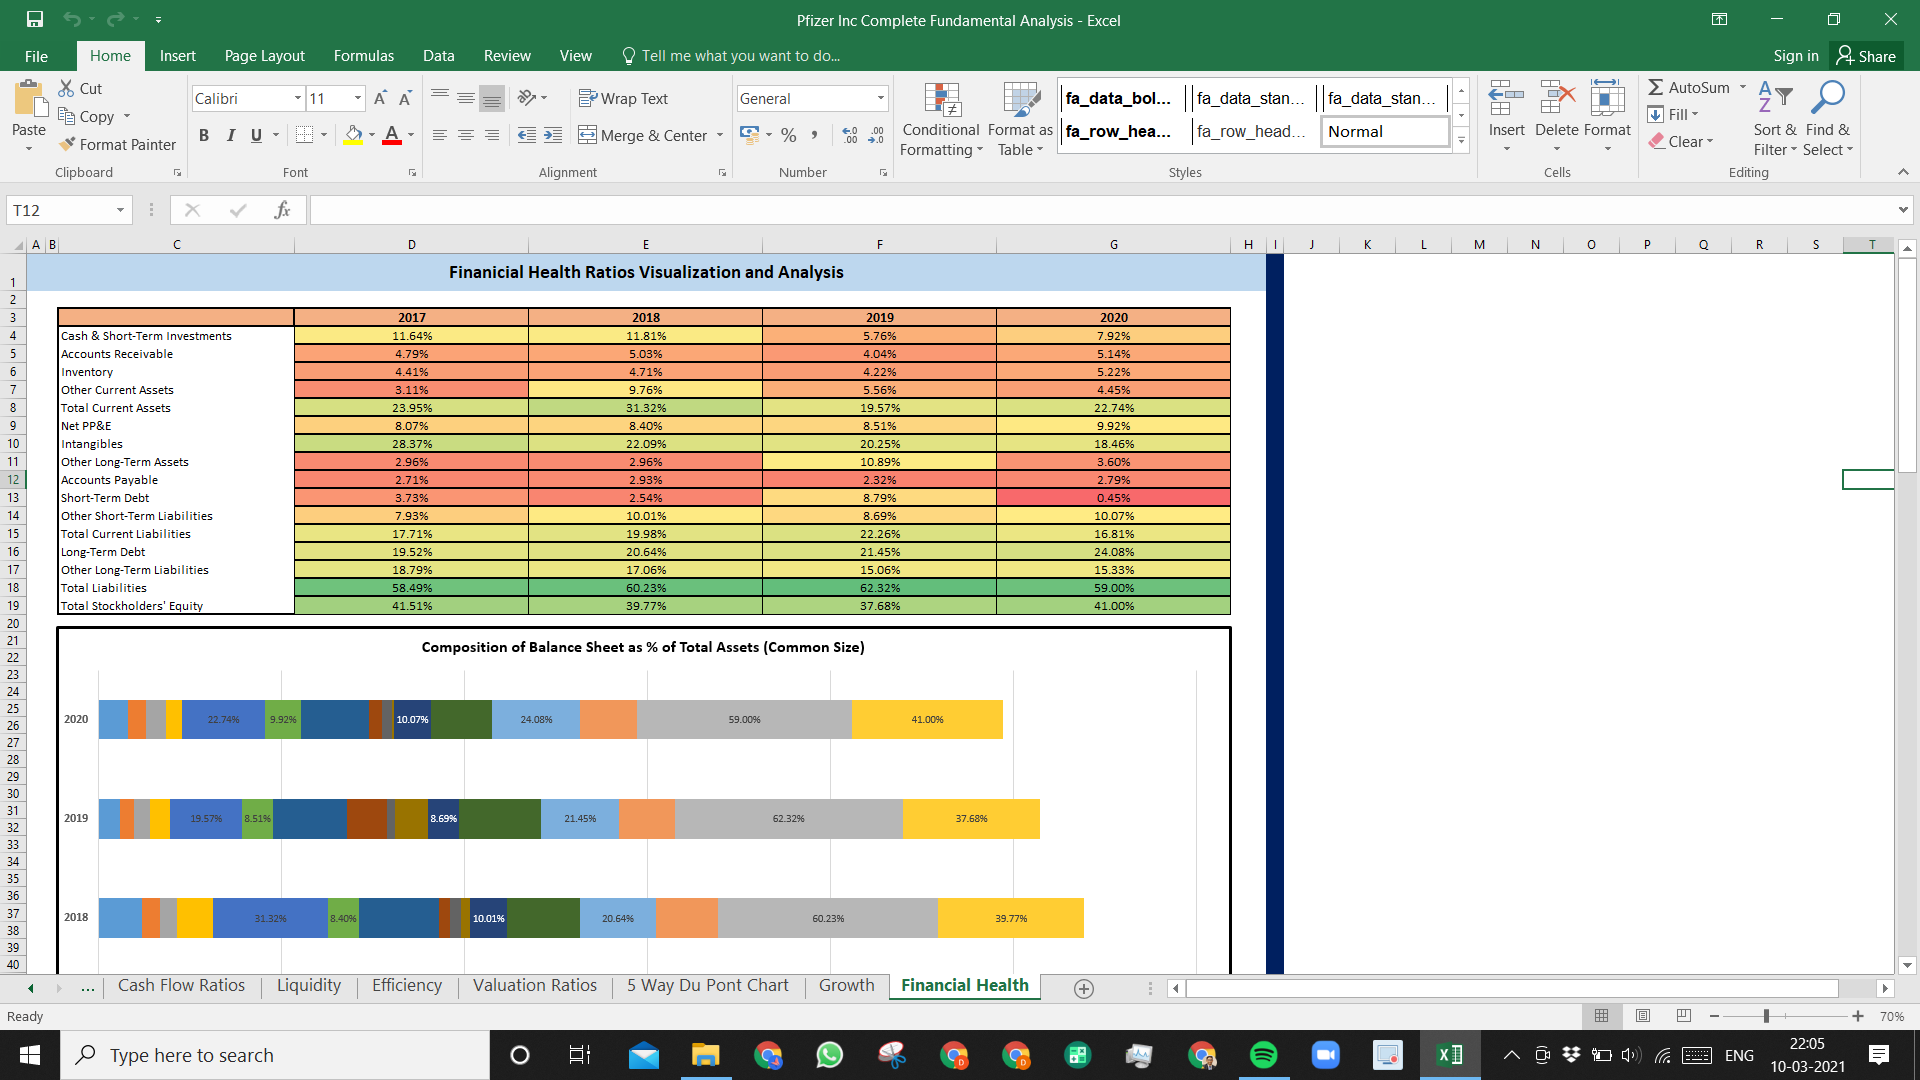Image resolution: width=1920 pixels, height=1080 pixels.
Task: Click the Share button
Action: [x=1867, y=56]
